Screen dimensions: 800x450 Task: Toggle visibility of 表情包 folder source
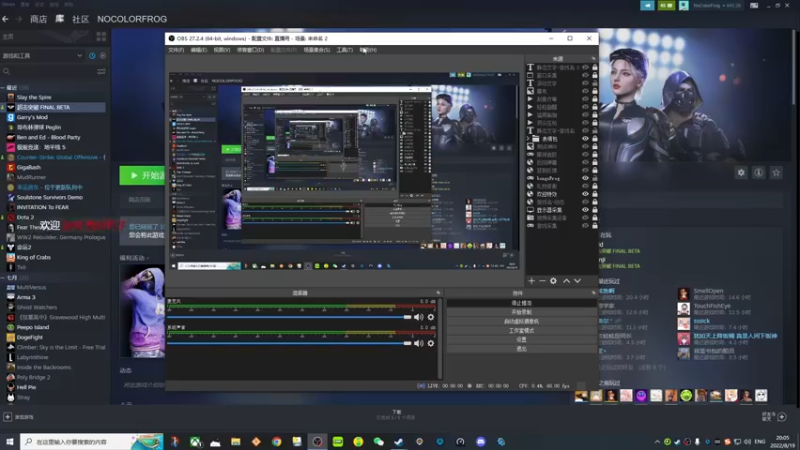click(585, 138)
